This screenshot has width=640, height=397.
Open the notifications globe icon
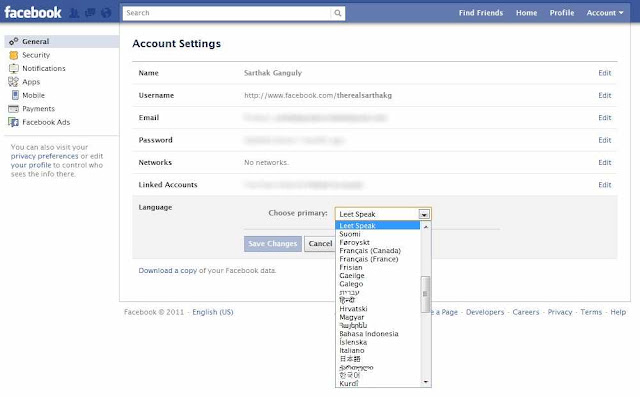point(106,13)
